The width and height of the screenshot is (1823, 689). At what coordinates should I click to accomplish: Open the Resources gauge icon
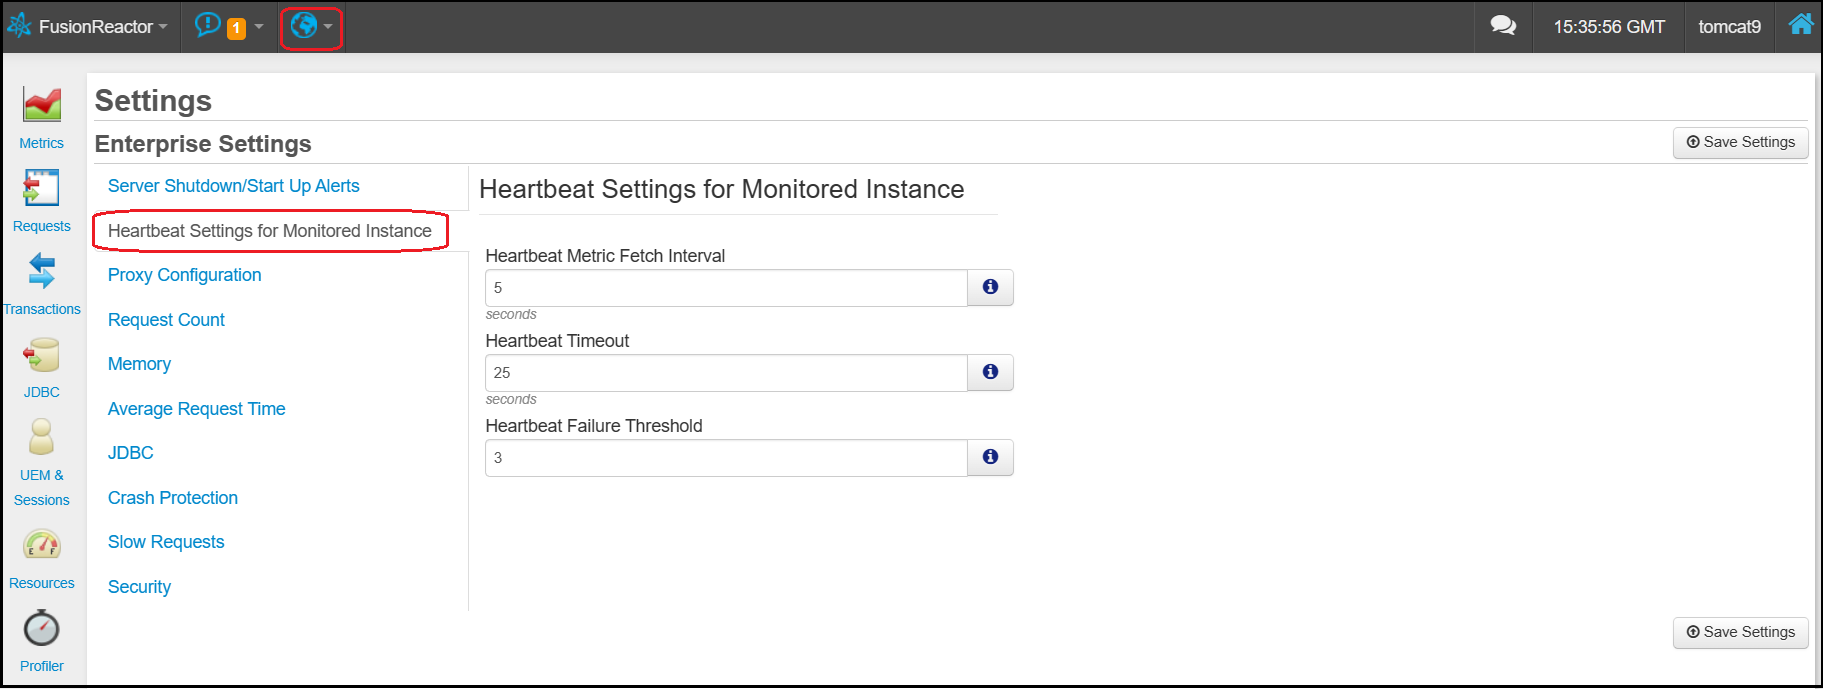pyautogui.click(x=42, y=545)
